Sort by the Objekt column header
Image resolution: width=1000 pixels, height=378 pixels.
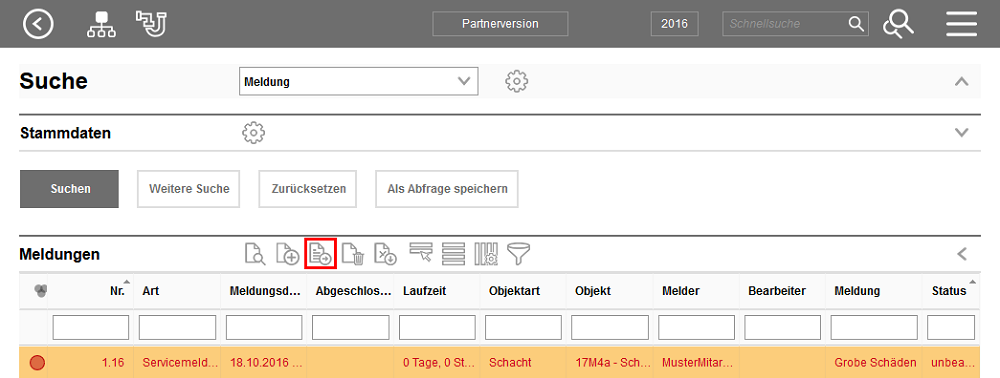[593, 291]
